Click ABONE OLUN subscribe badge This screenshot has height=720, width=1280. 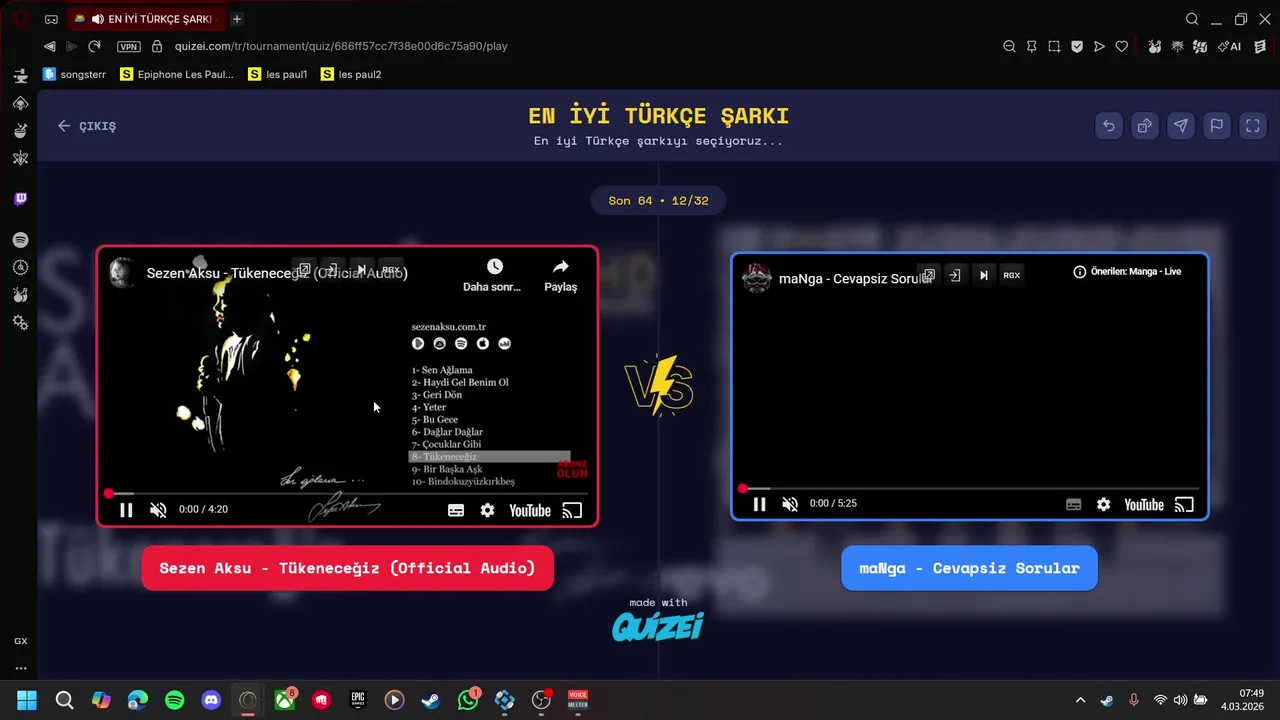[x=572, y=469]
